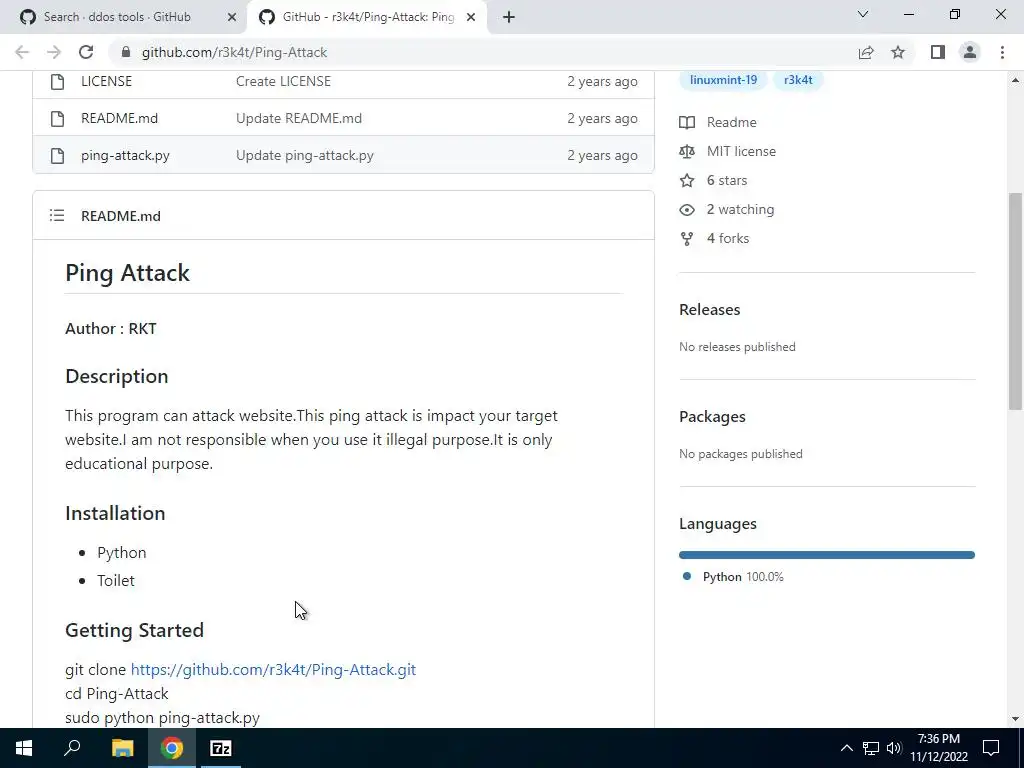1024x768 pixels.
Task: Open the taskbar search magnifier
Action: 72,748
